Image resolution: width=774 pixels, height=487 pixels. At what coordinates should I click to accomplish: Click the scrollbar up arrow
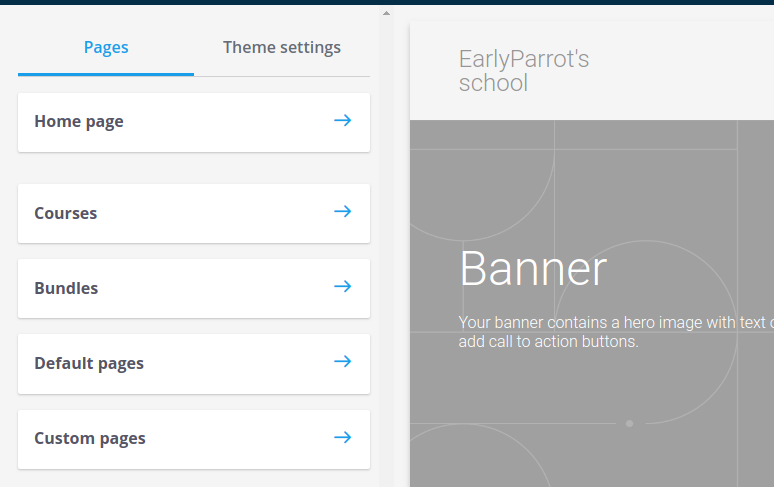(387, 13)
